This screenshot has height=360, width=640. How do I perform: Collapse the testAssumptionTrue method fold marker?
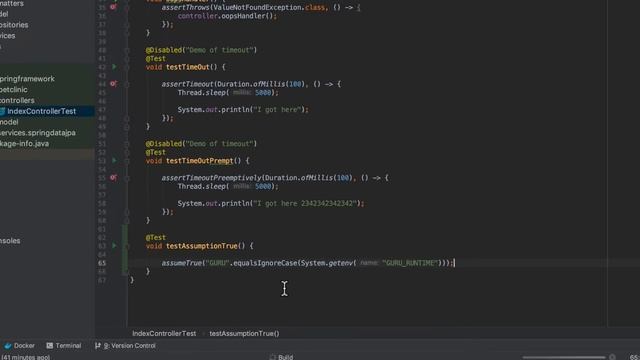tap(127, 246)
